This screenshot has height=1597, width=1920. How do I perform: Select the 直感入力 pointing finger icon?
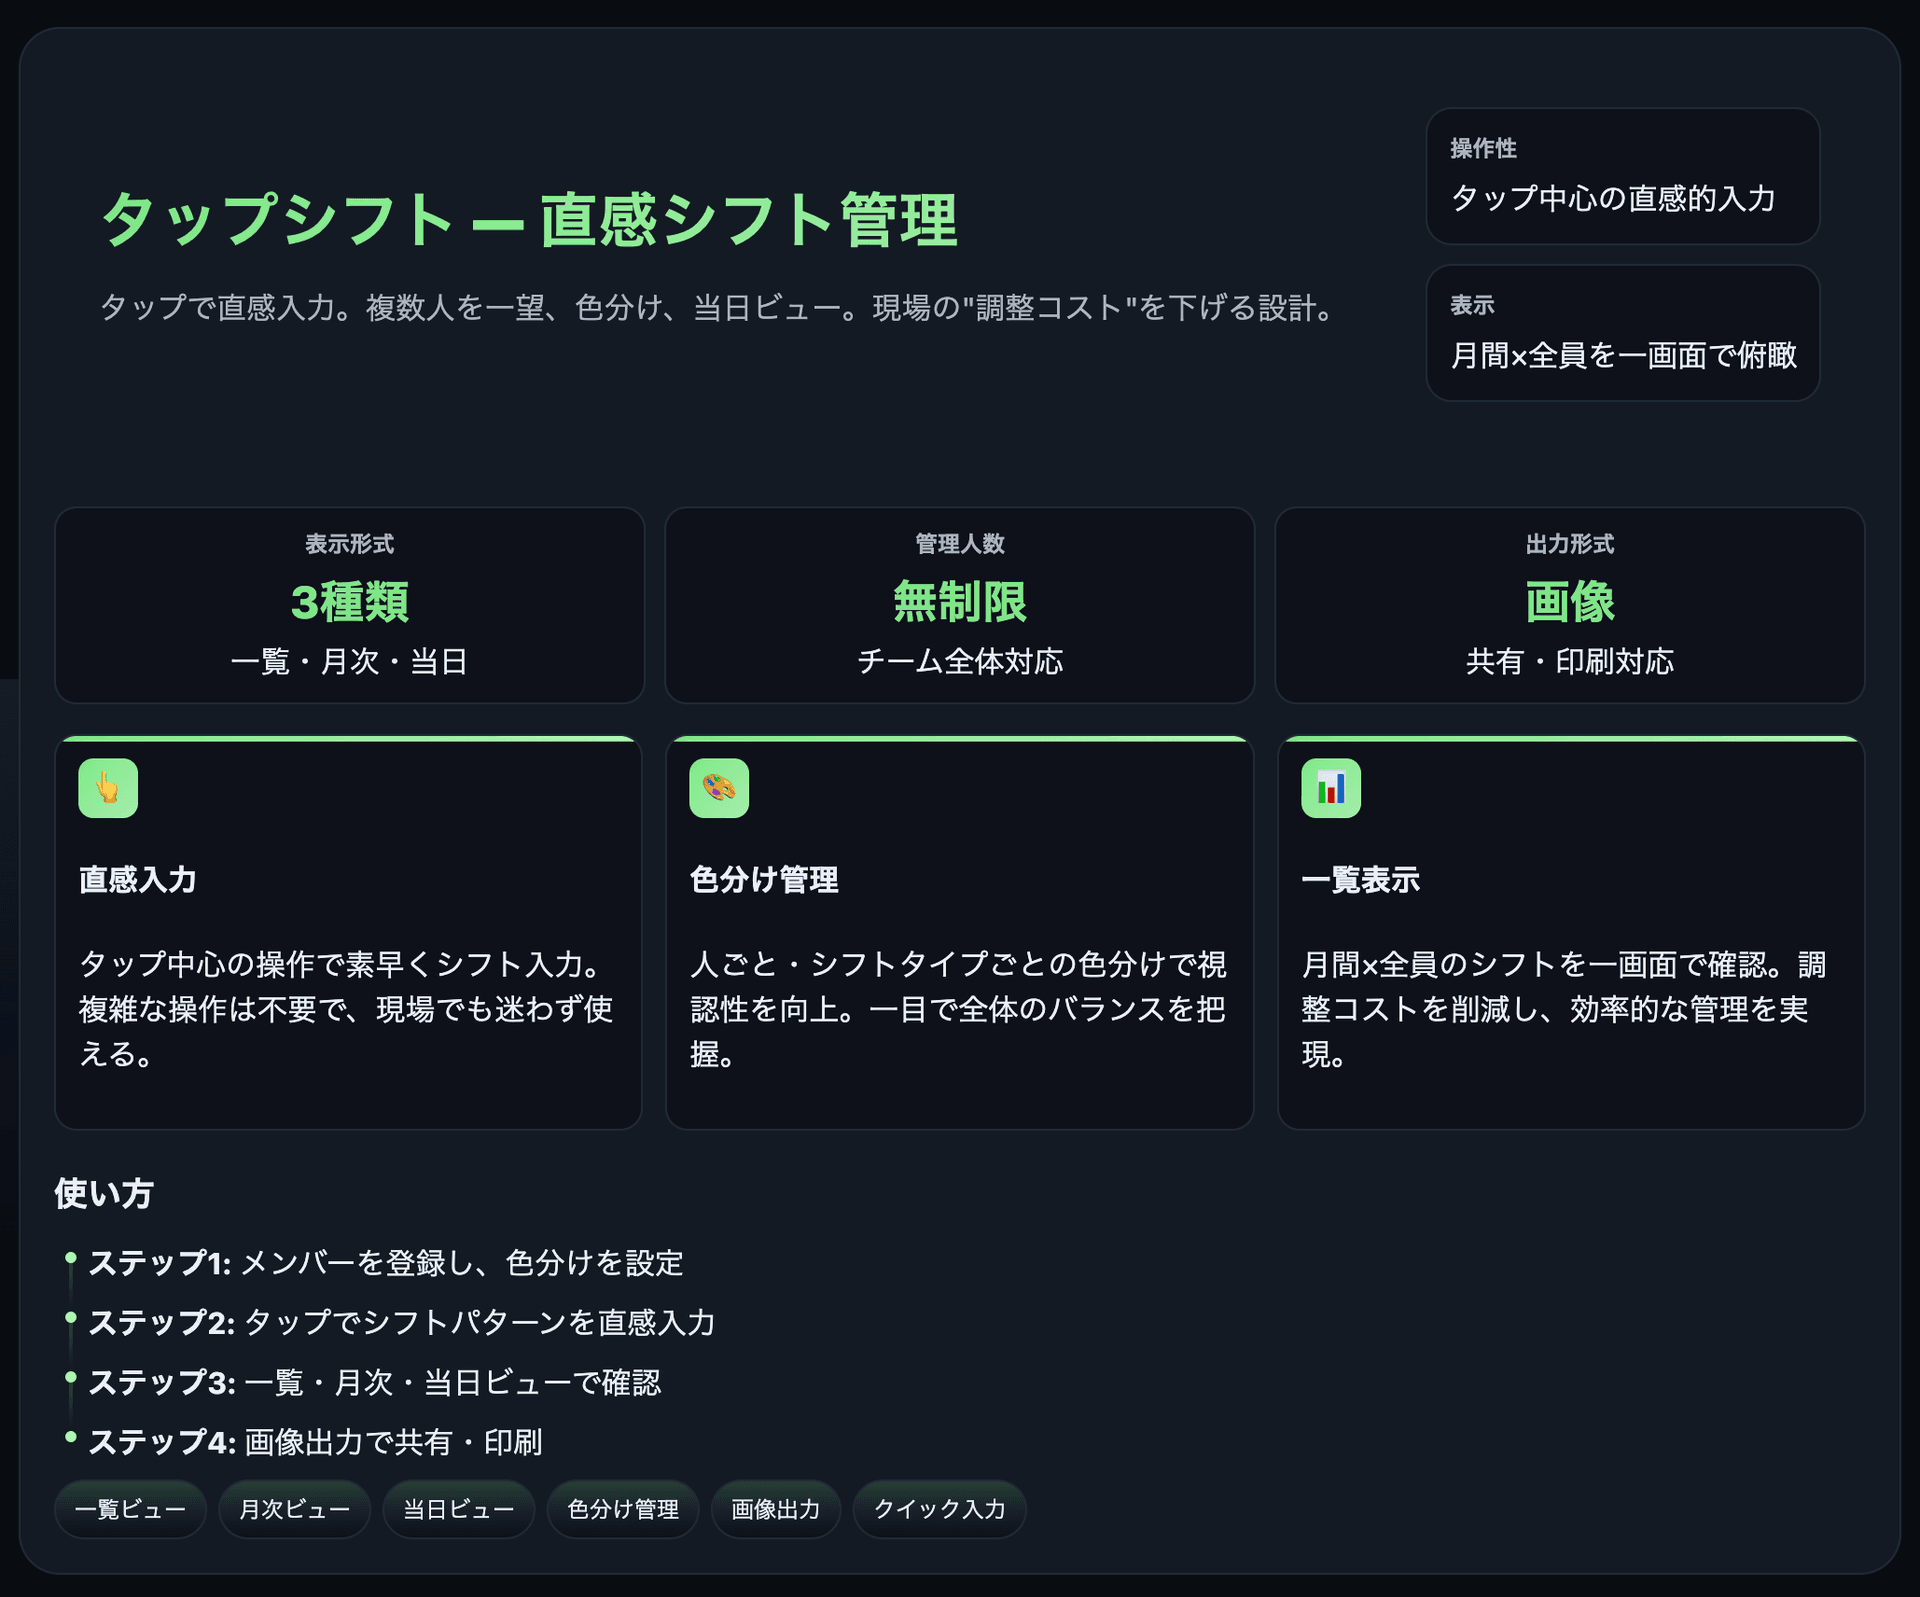(108, 788)
